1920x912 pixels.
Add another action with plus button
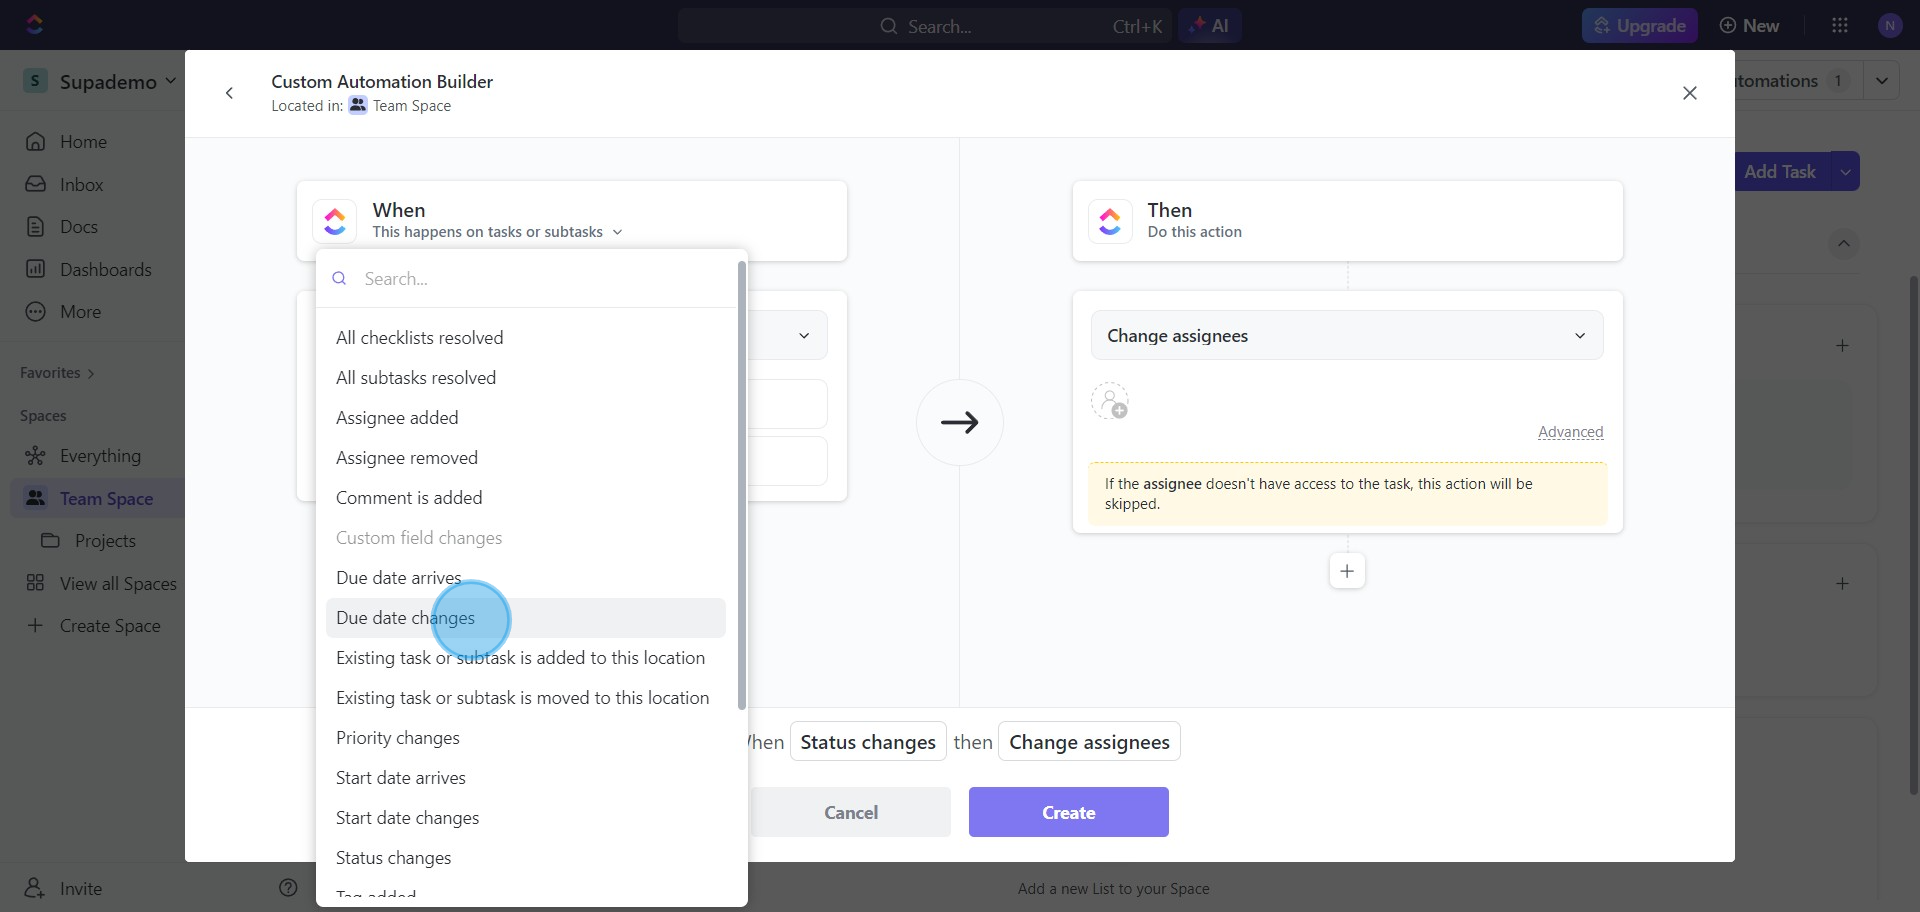(x=1347, y=571)
